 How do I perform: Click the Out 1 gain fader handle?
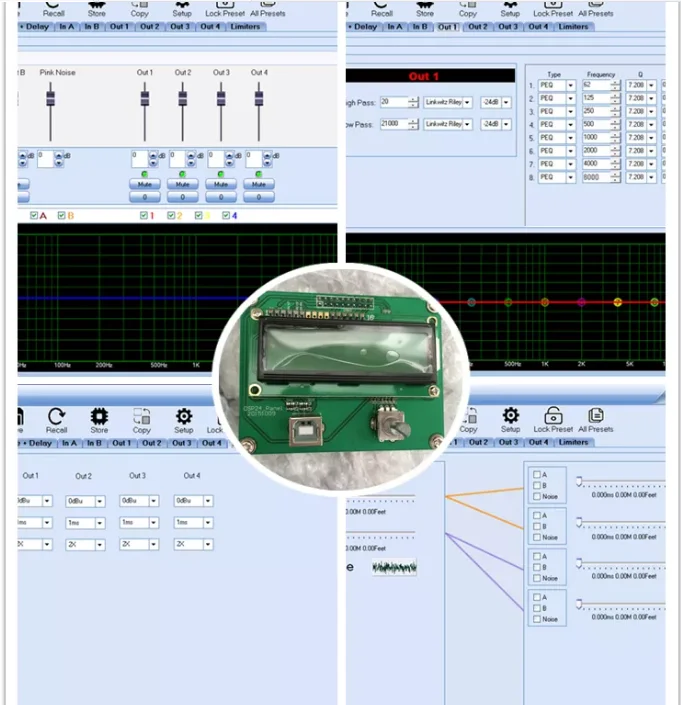[x=145, y=98]
